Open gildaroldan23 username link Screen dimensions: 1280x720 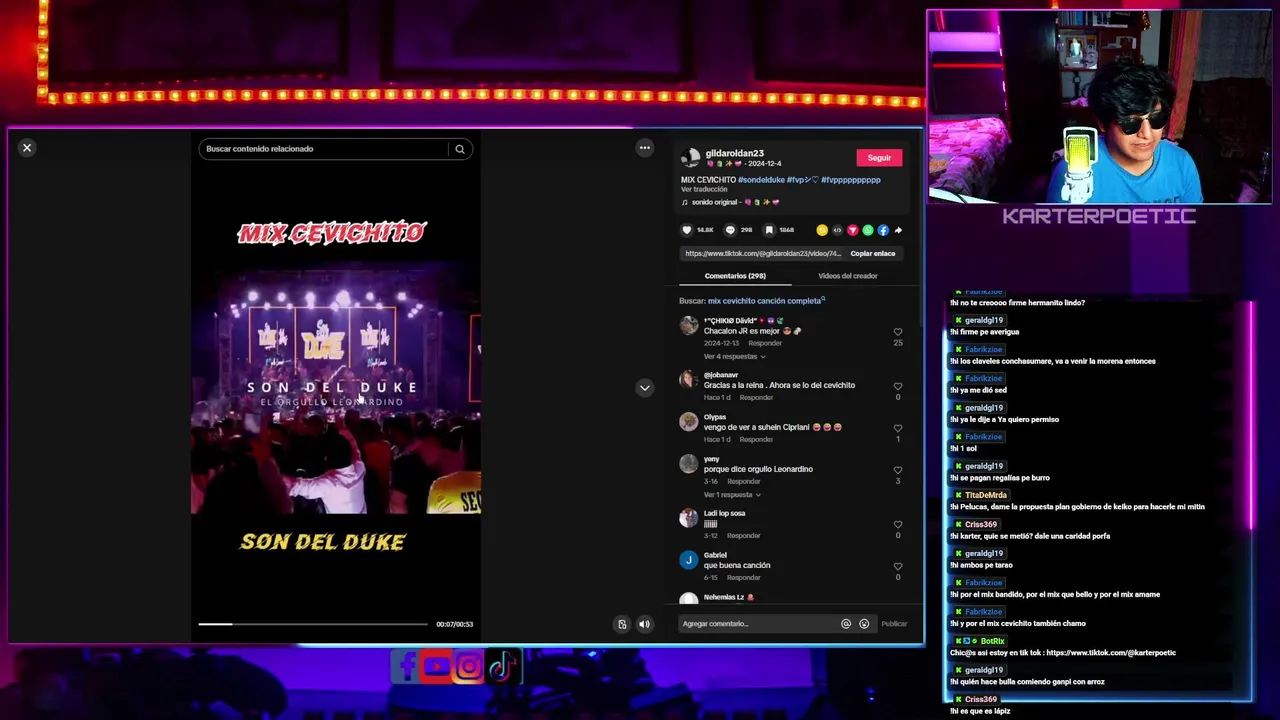[734, 154]
